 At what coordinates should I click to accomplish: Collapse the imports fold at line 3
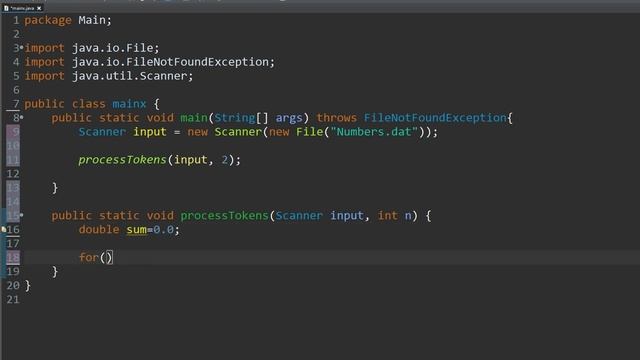pyautogui.click(x=21, y=48)
